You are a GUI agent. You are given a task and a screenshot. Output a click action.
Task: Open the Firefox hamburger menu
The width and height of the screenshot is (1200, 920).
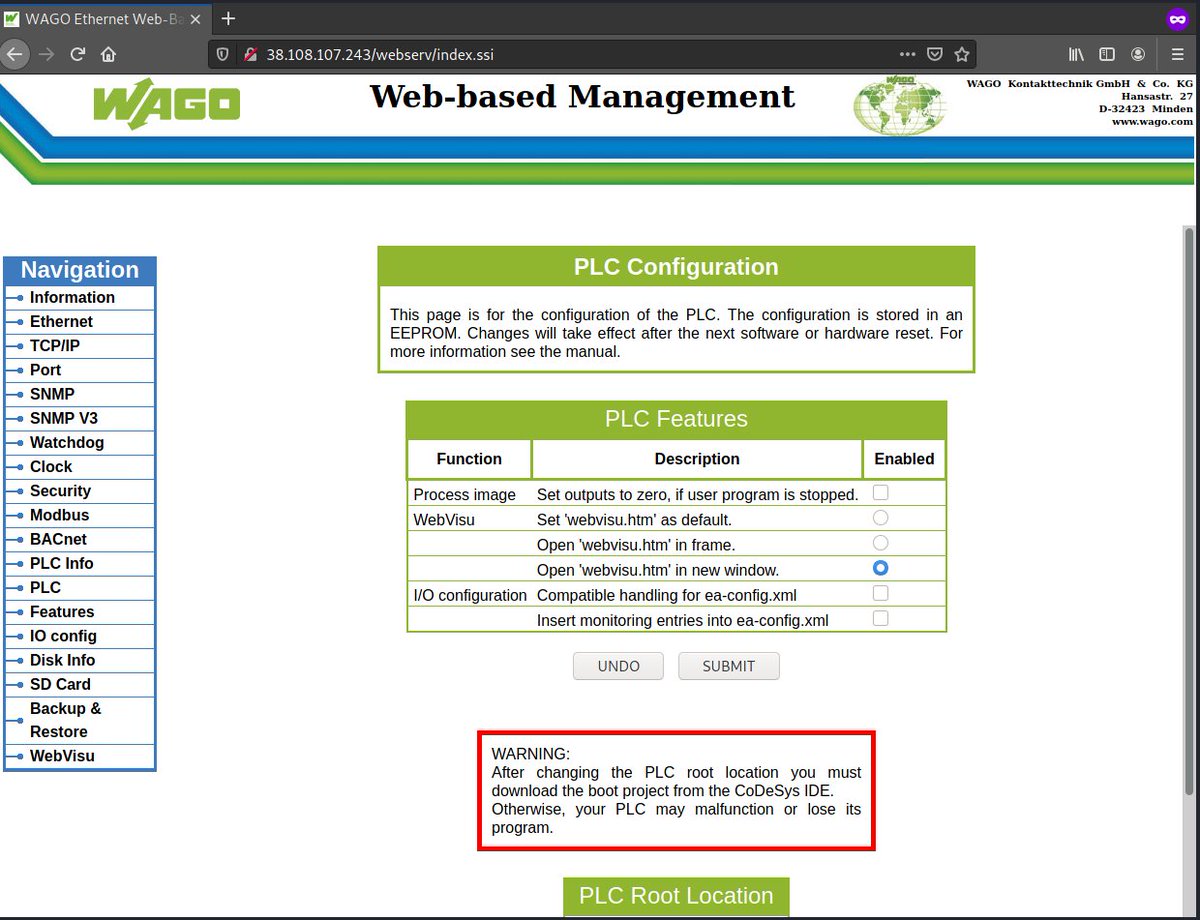(x=1178, y=55)
